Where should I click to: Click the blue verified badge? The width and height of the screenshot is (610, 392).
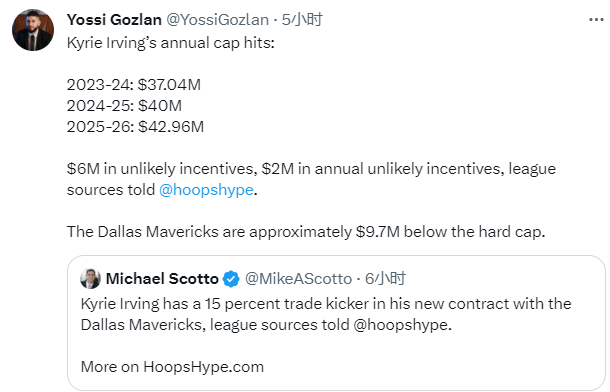[x=231, y=279]
